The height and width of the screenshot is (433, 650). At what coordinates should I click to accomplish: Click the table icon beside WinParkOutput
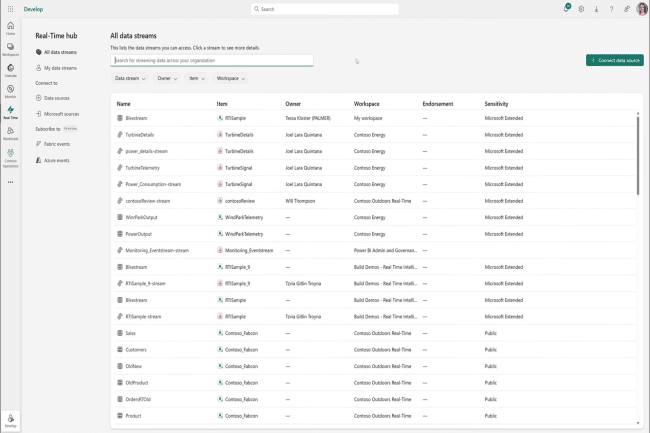(120, 217)
